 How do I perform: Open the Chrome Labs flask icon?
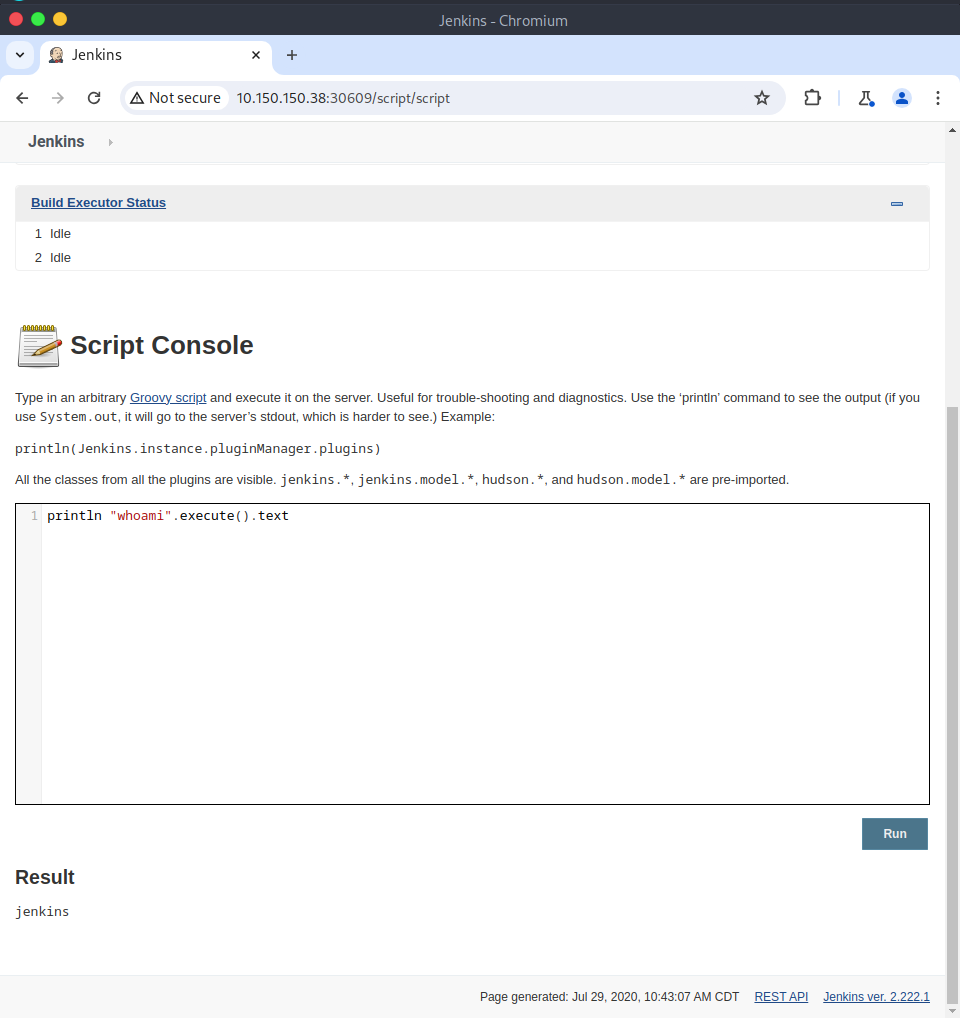tap(865, 98)
